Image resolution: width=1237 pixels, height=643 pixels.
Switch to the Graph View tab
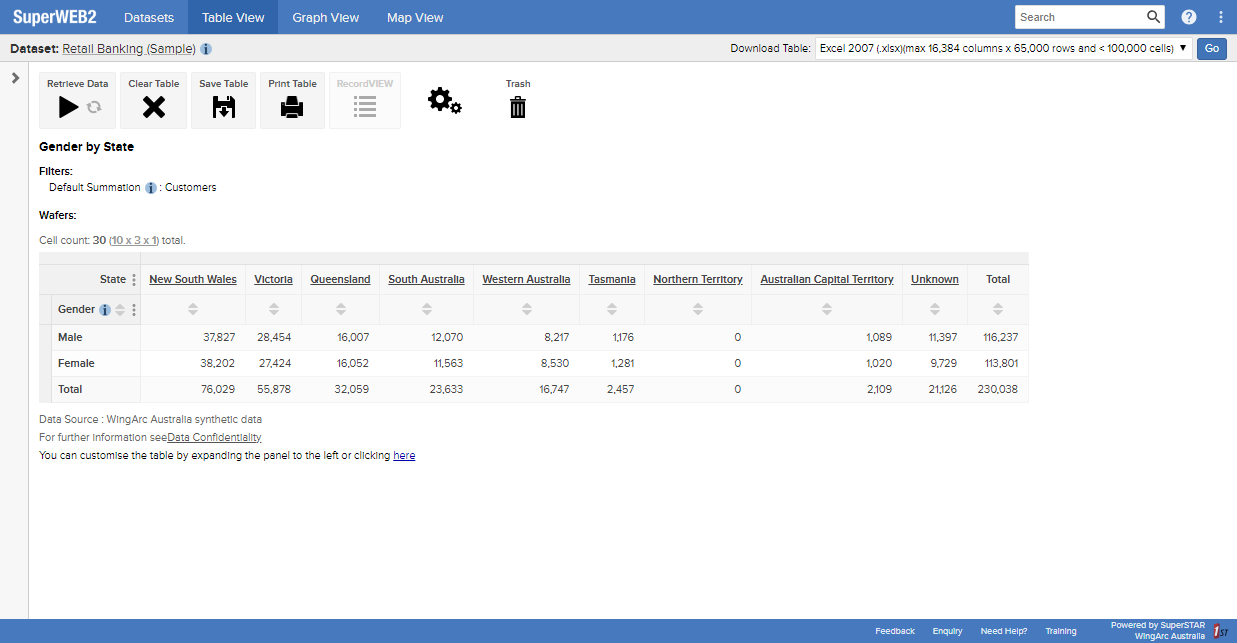[x=325, y=17]
